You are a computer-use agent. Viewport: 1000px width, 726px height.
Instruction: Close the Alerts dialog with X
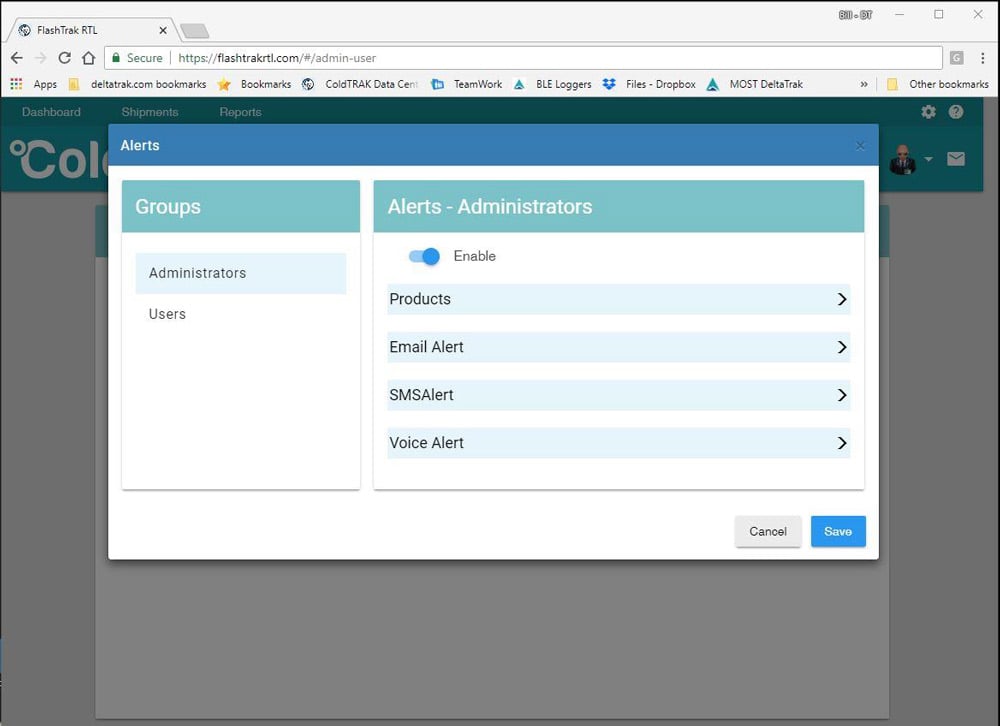(860, 146)
